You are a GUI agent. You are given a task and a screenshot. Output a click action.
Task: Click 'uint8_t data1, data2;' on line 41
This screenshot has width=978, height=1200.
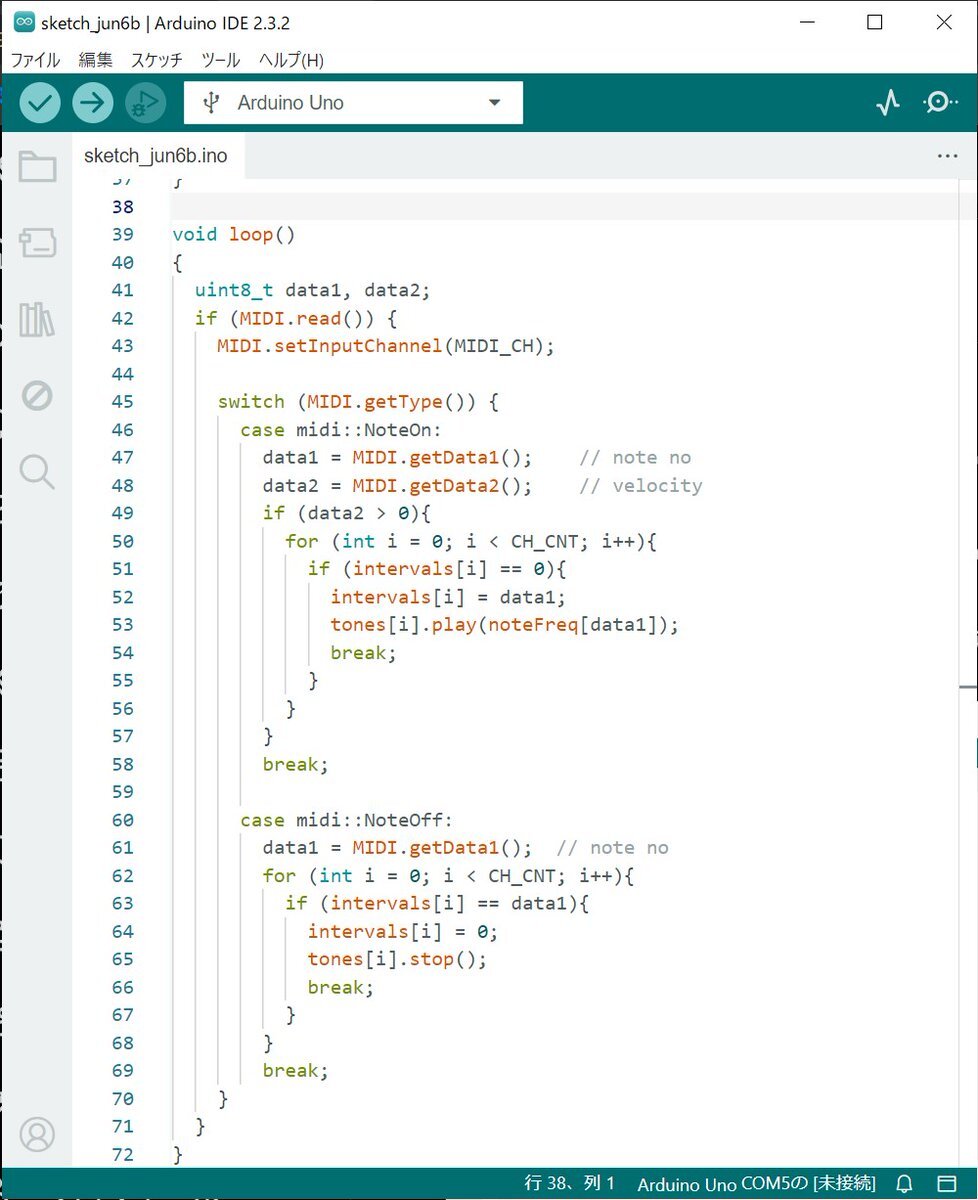pos(312,290)
